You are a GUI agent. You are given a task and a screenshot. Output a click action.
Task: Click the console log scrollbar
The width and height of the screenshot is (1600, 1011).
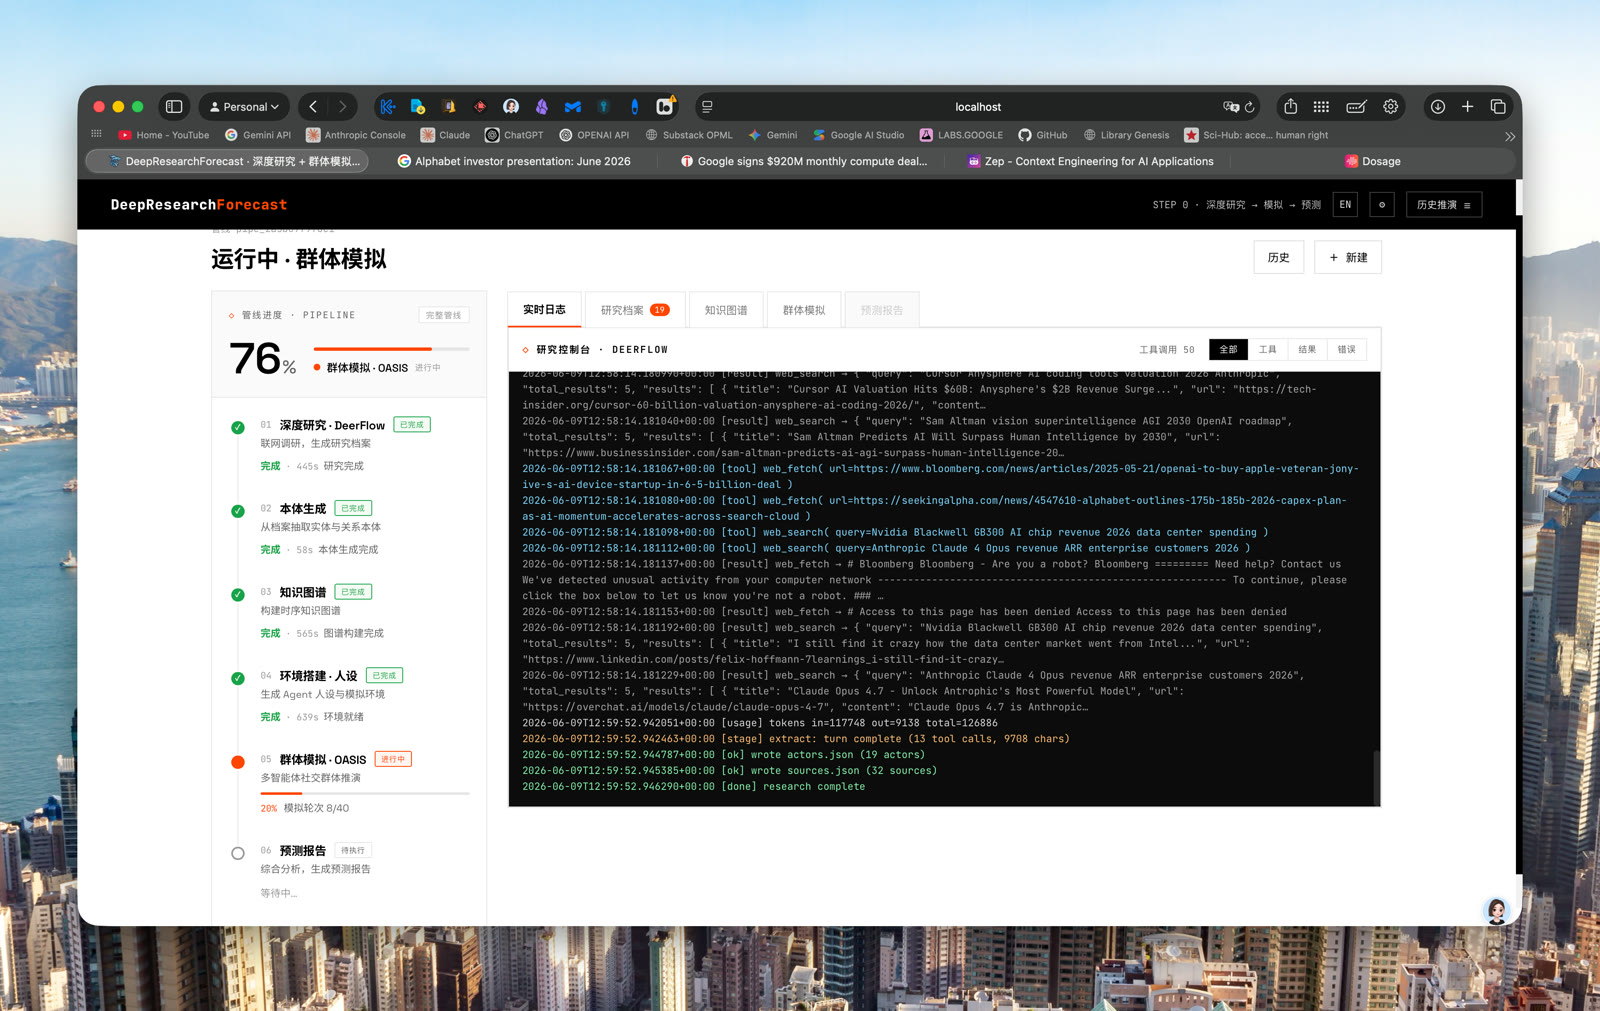[x=1376, y=776]
